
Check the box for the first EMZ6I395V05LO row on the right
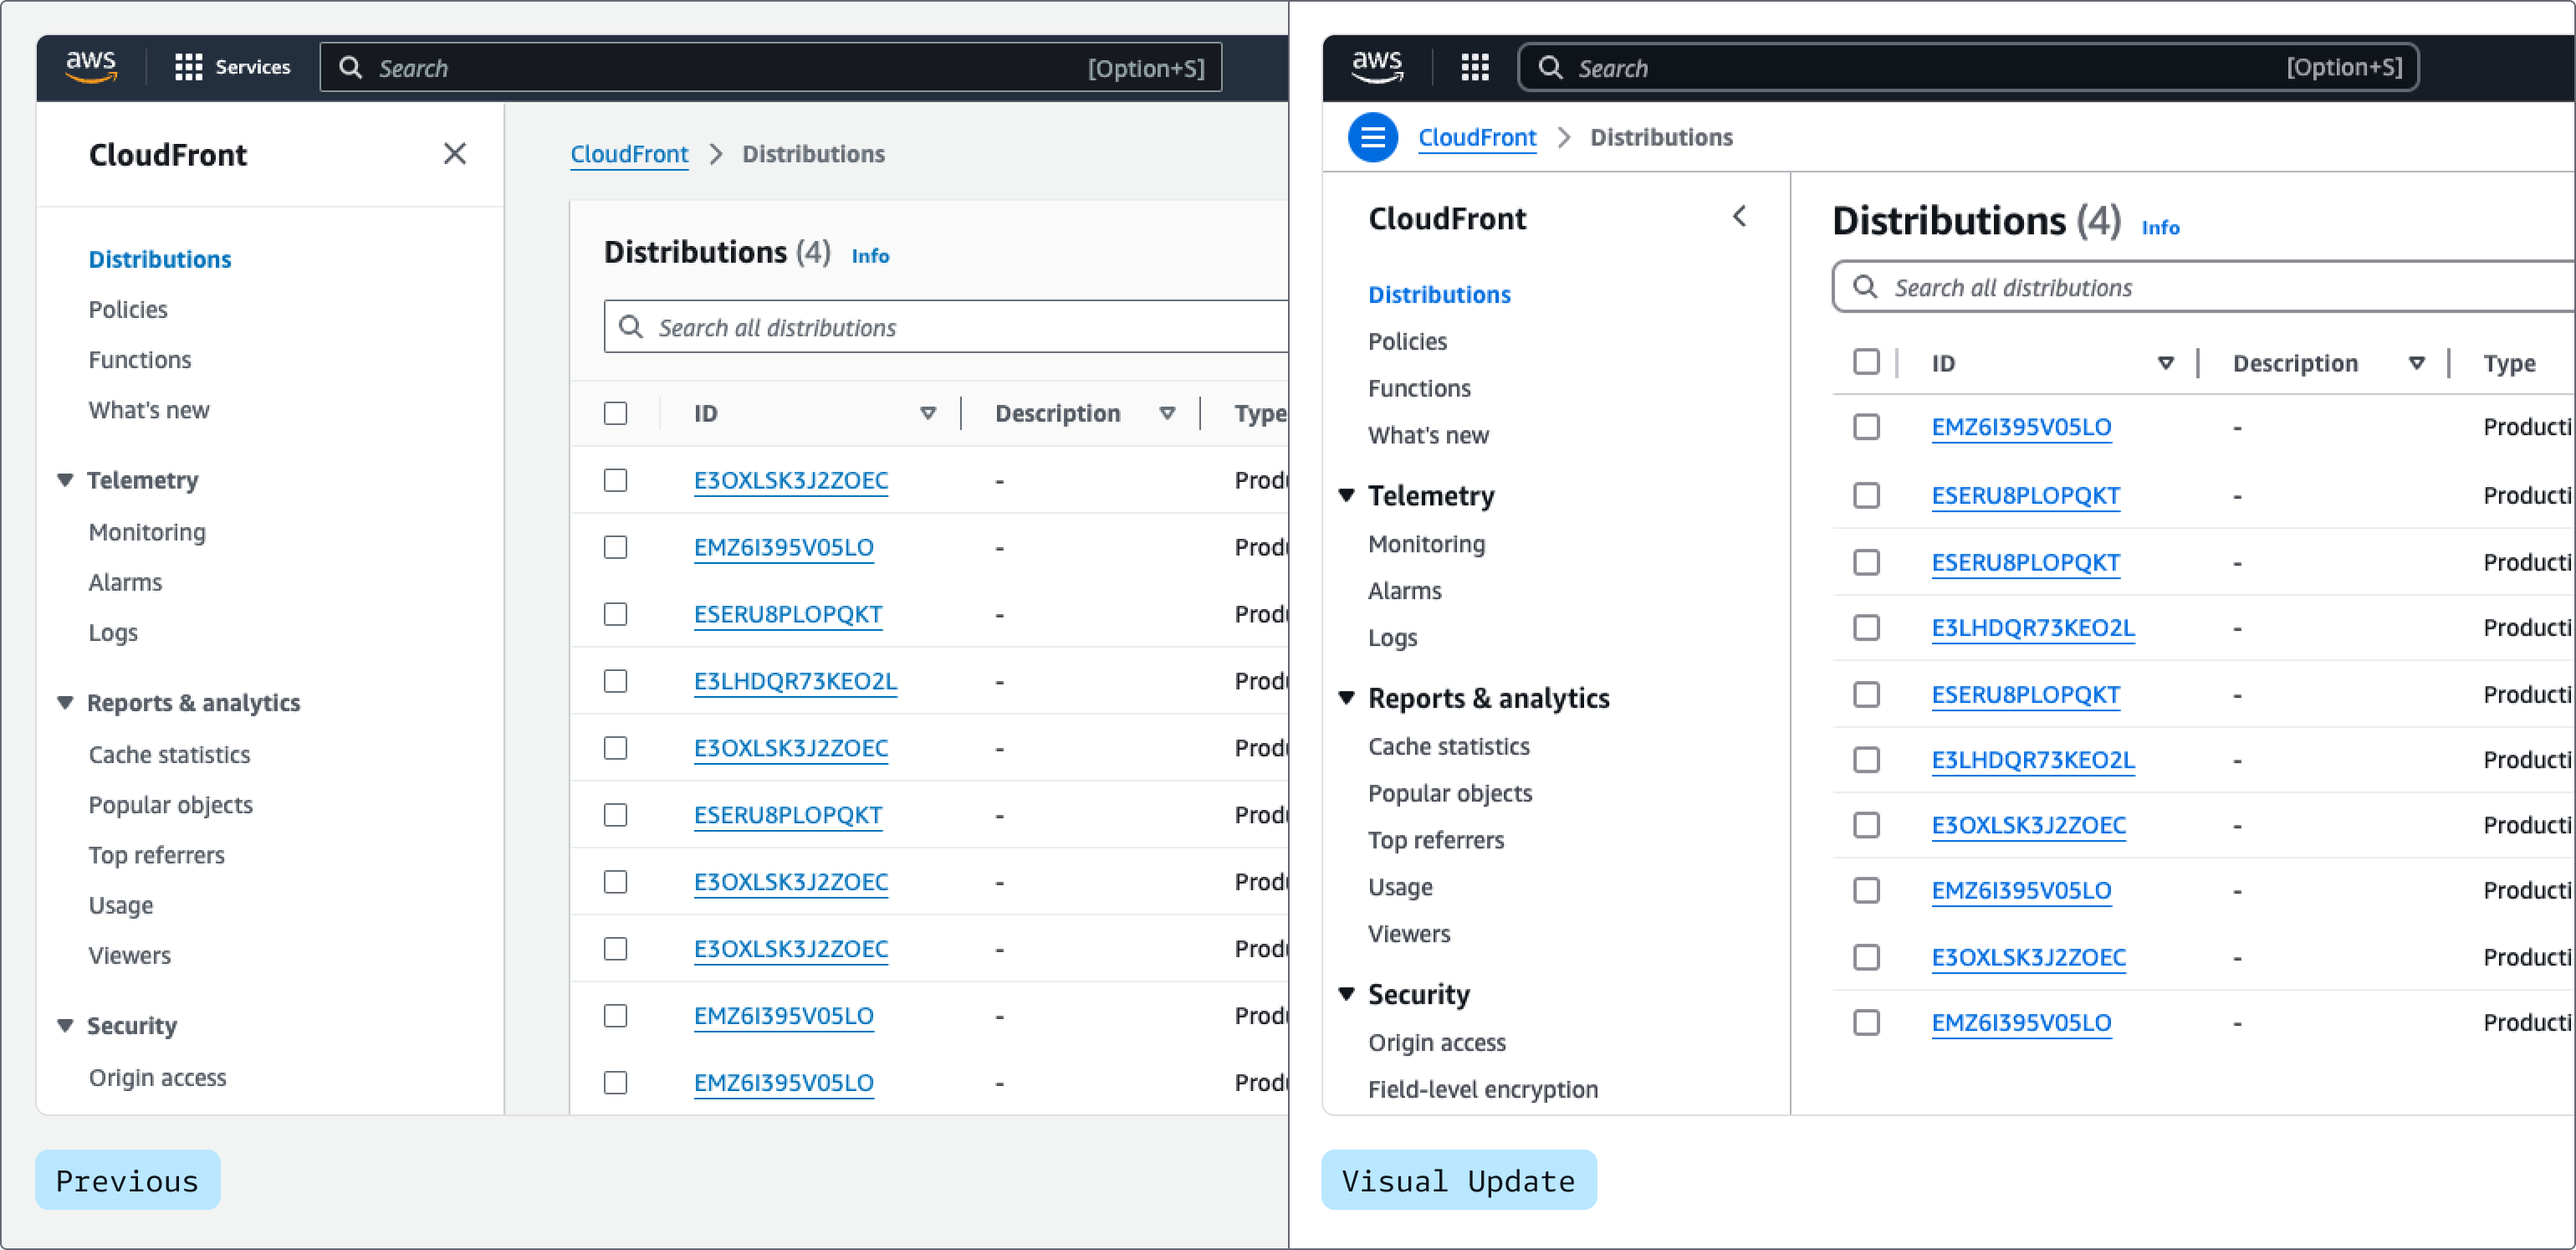pyautogui.click(x=1865, y=427)
